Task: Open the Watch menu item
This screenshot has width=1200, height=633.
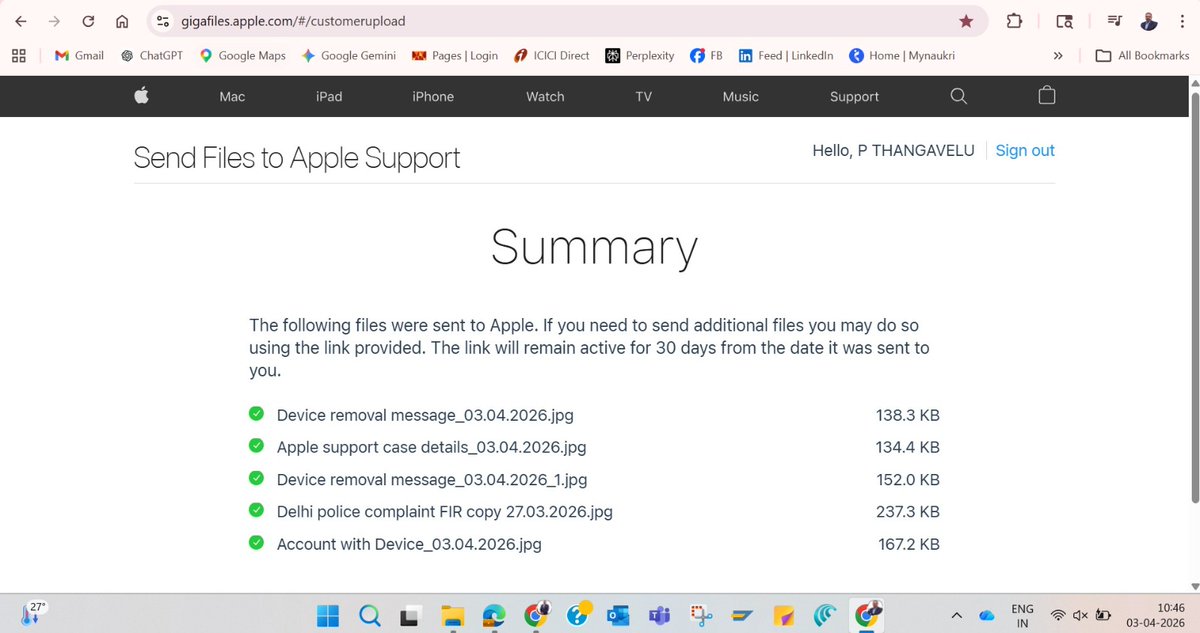Action: (x=545, y=97)
